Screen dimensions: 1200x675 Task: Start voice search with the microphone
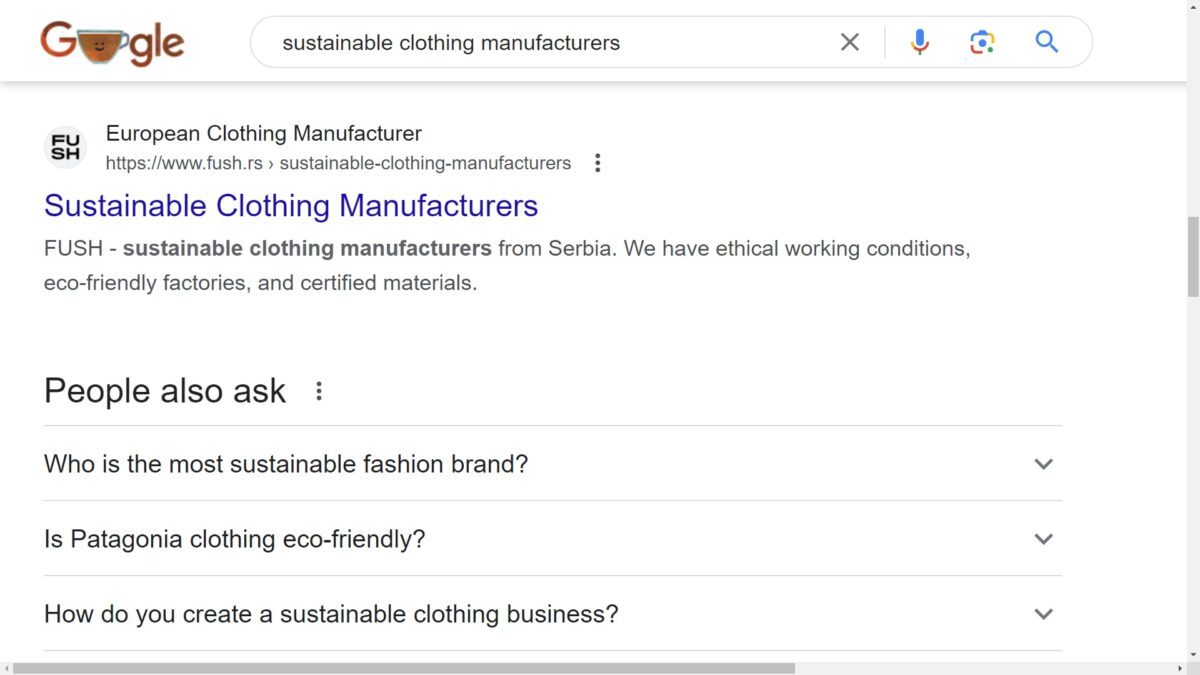point(920,42)
